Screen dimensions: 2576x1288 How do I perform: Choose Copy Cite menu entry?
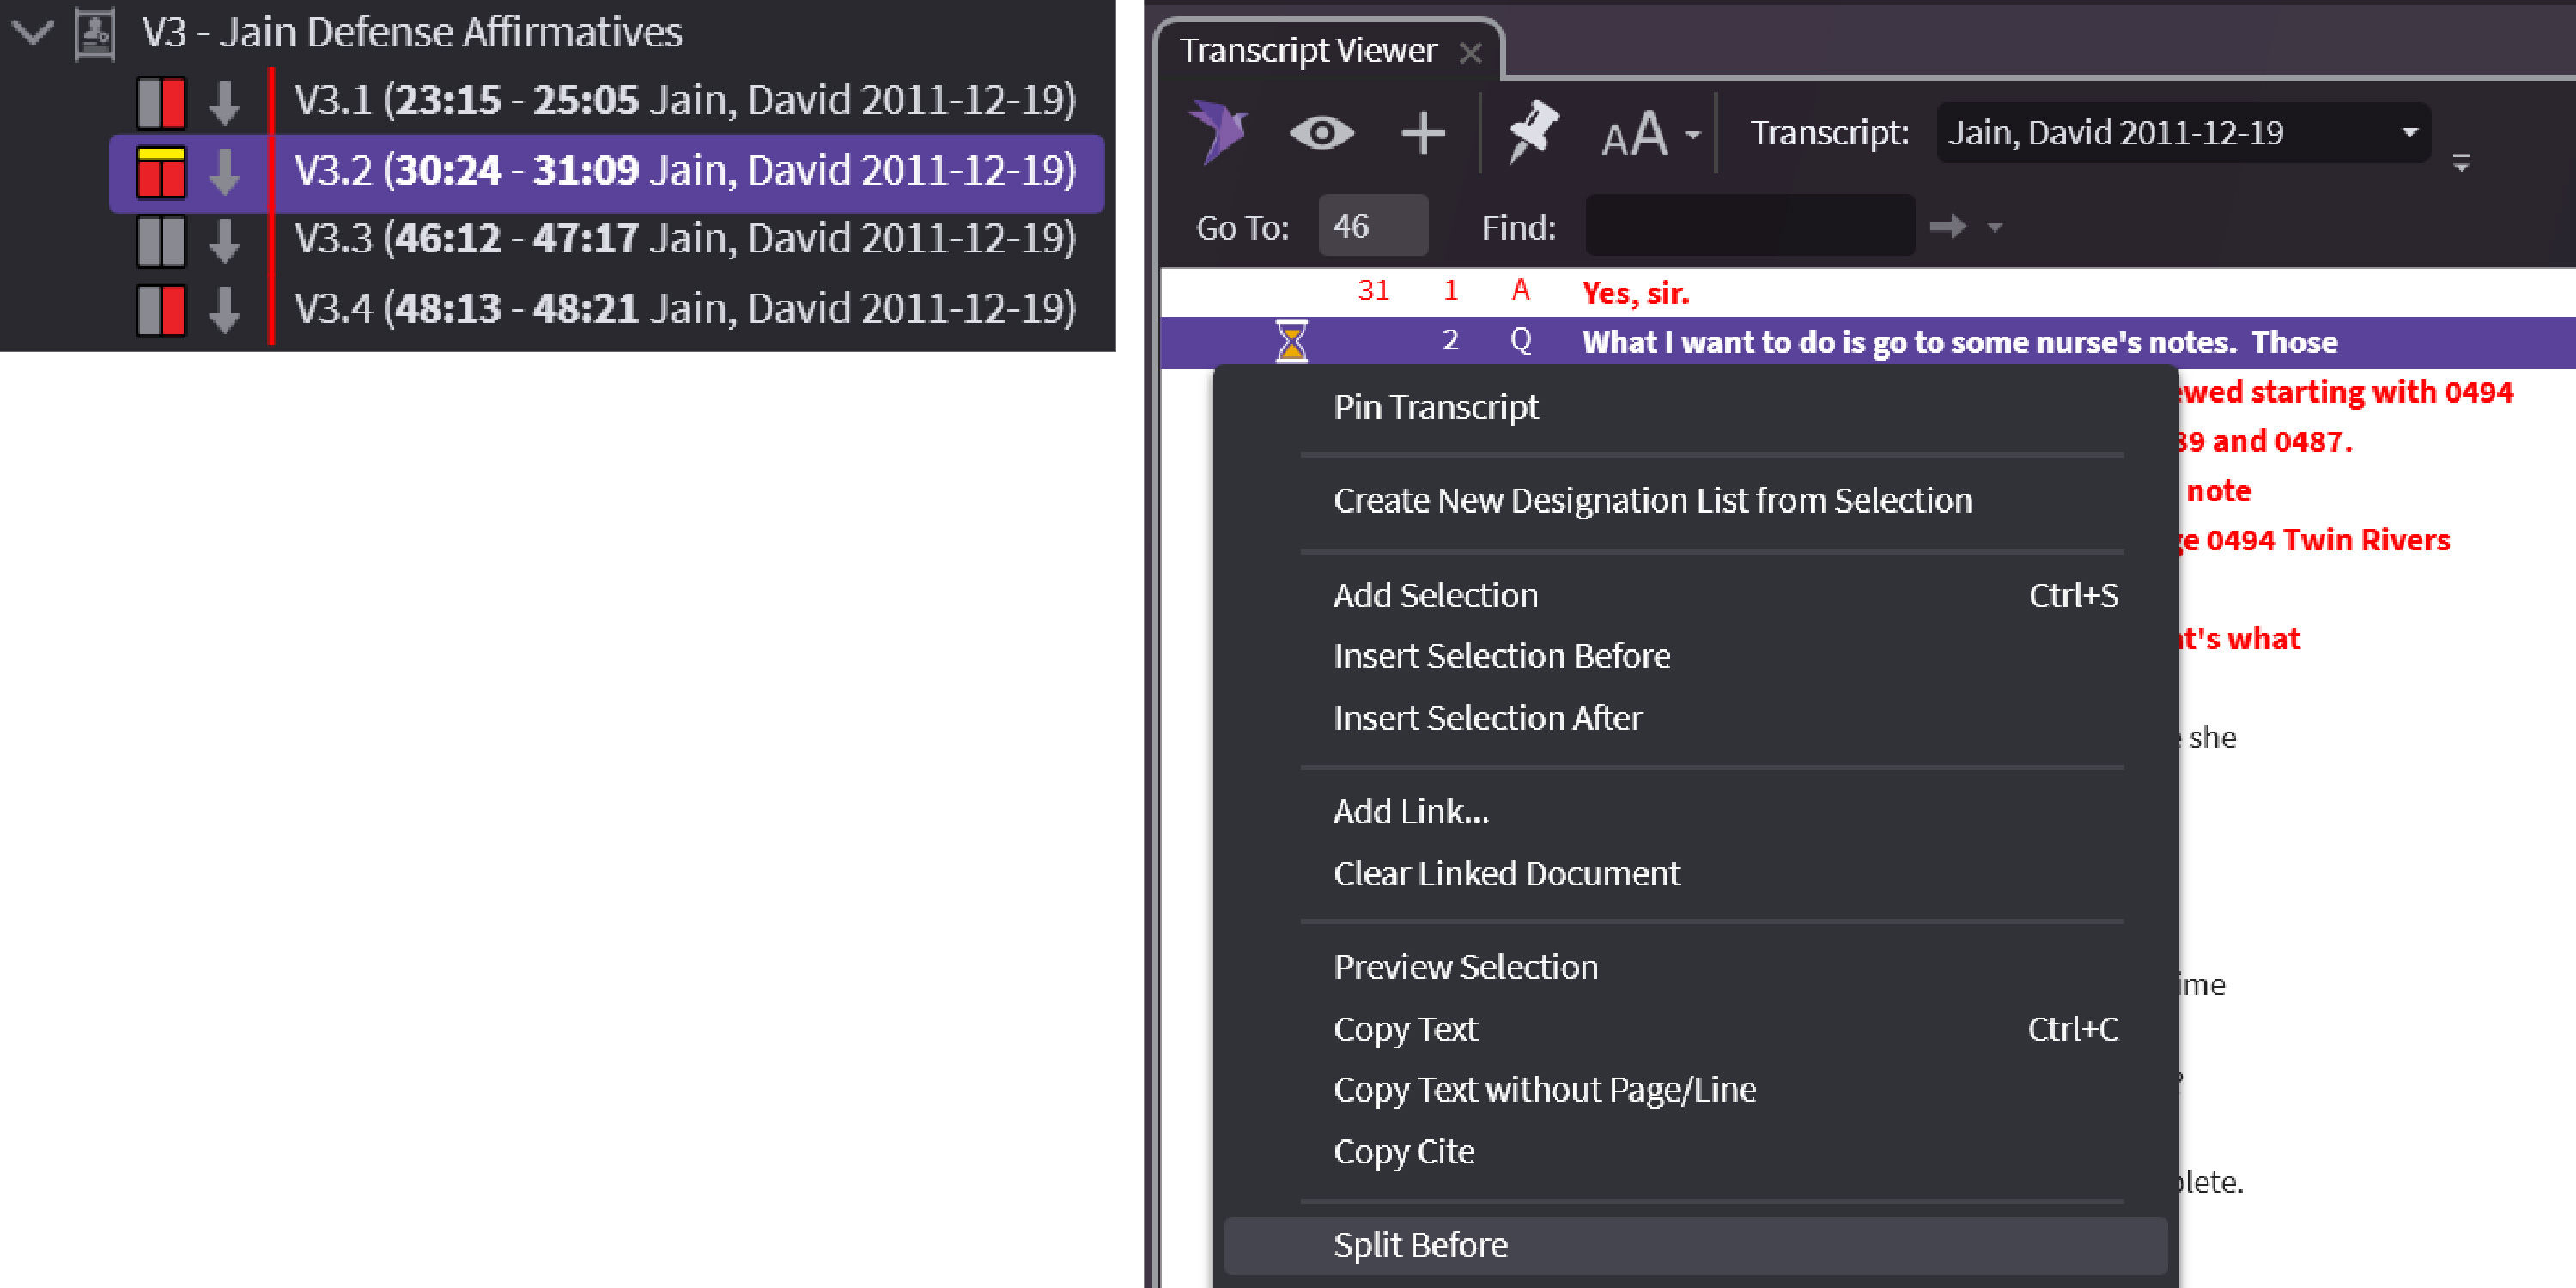pyautogui.click(x=1403, y=1152)
